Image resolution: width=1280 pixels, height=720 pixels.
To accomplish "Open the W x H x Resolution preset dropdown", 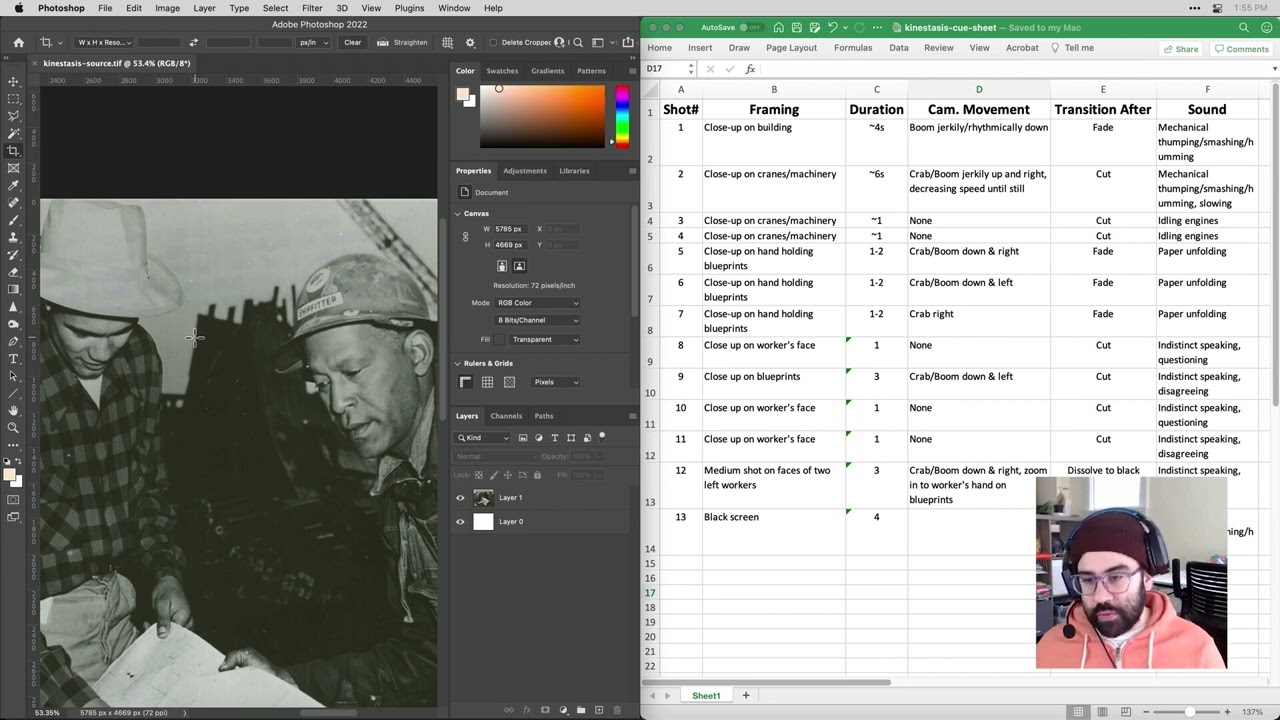I will (x=104, y=43).
